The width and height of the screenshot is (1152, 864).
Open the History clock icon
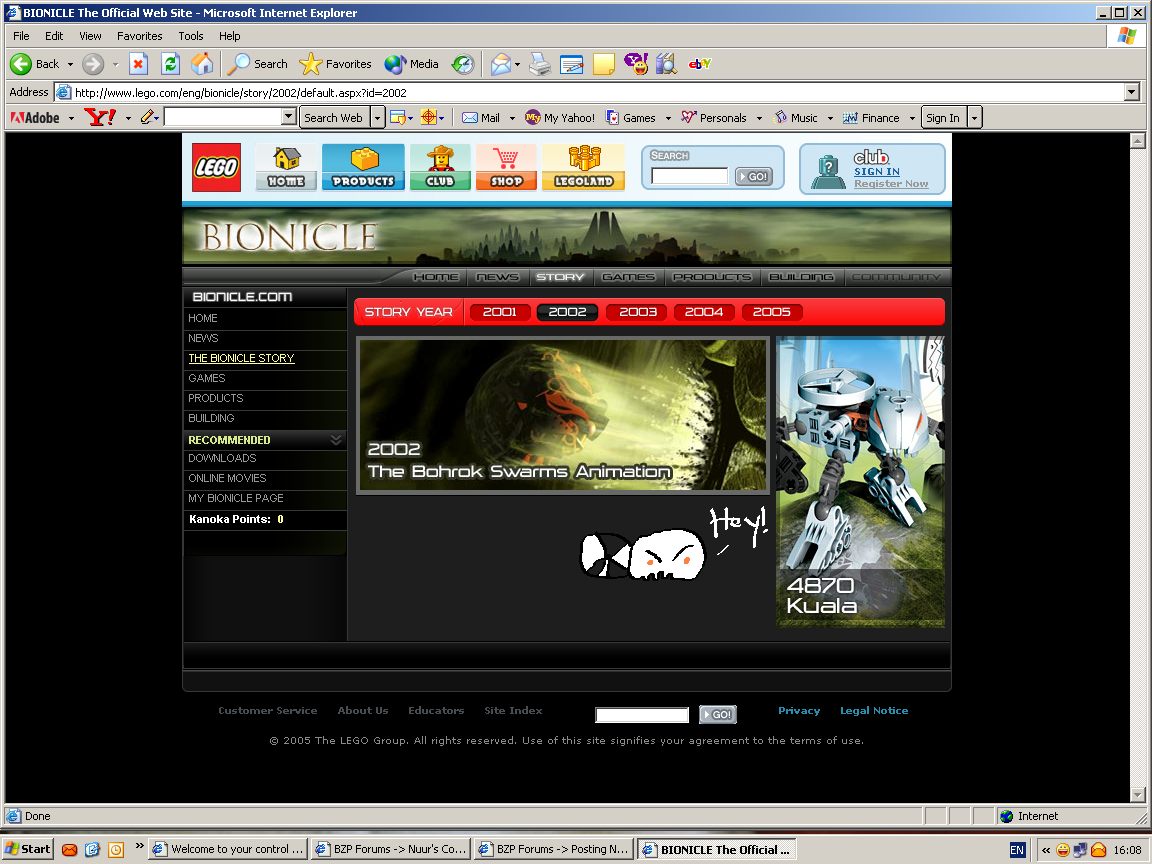point(463,64)
